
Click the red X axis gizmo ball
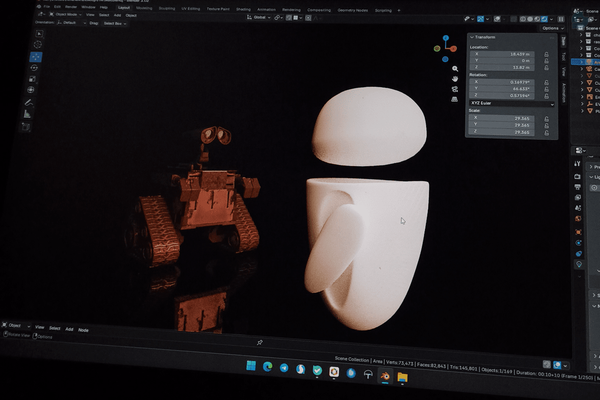point(453,49)
